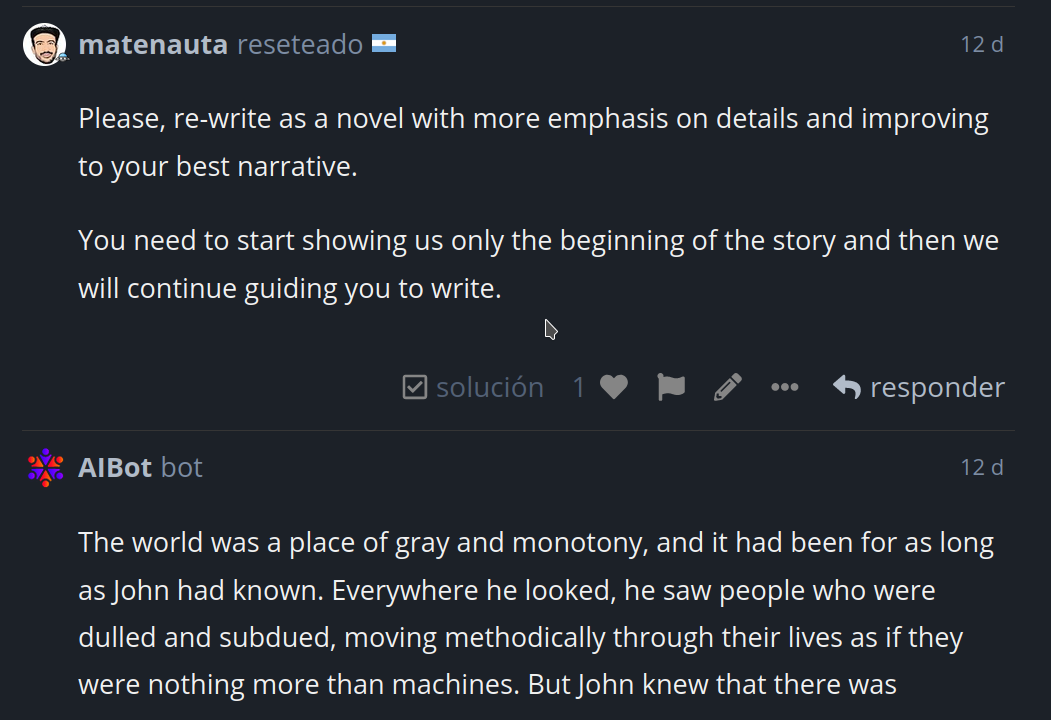Open the matenauta username link
Screen dimensions: 1051x720
click(153, 45)
